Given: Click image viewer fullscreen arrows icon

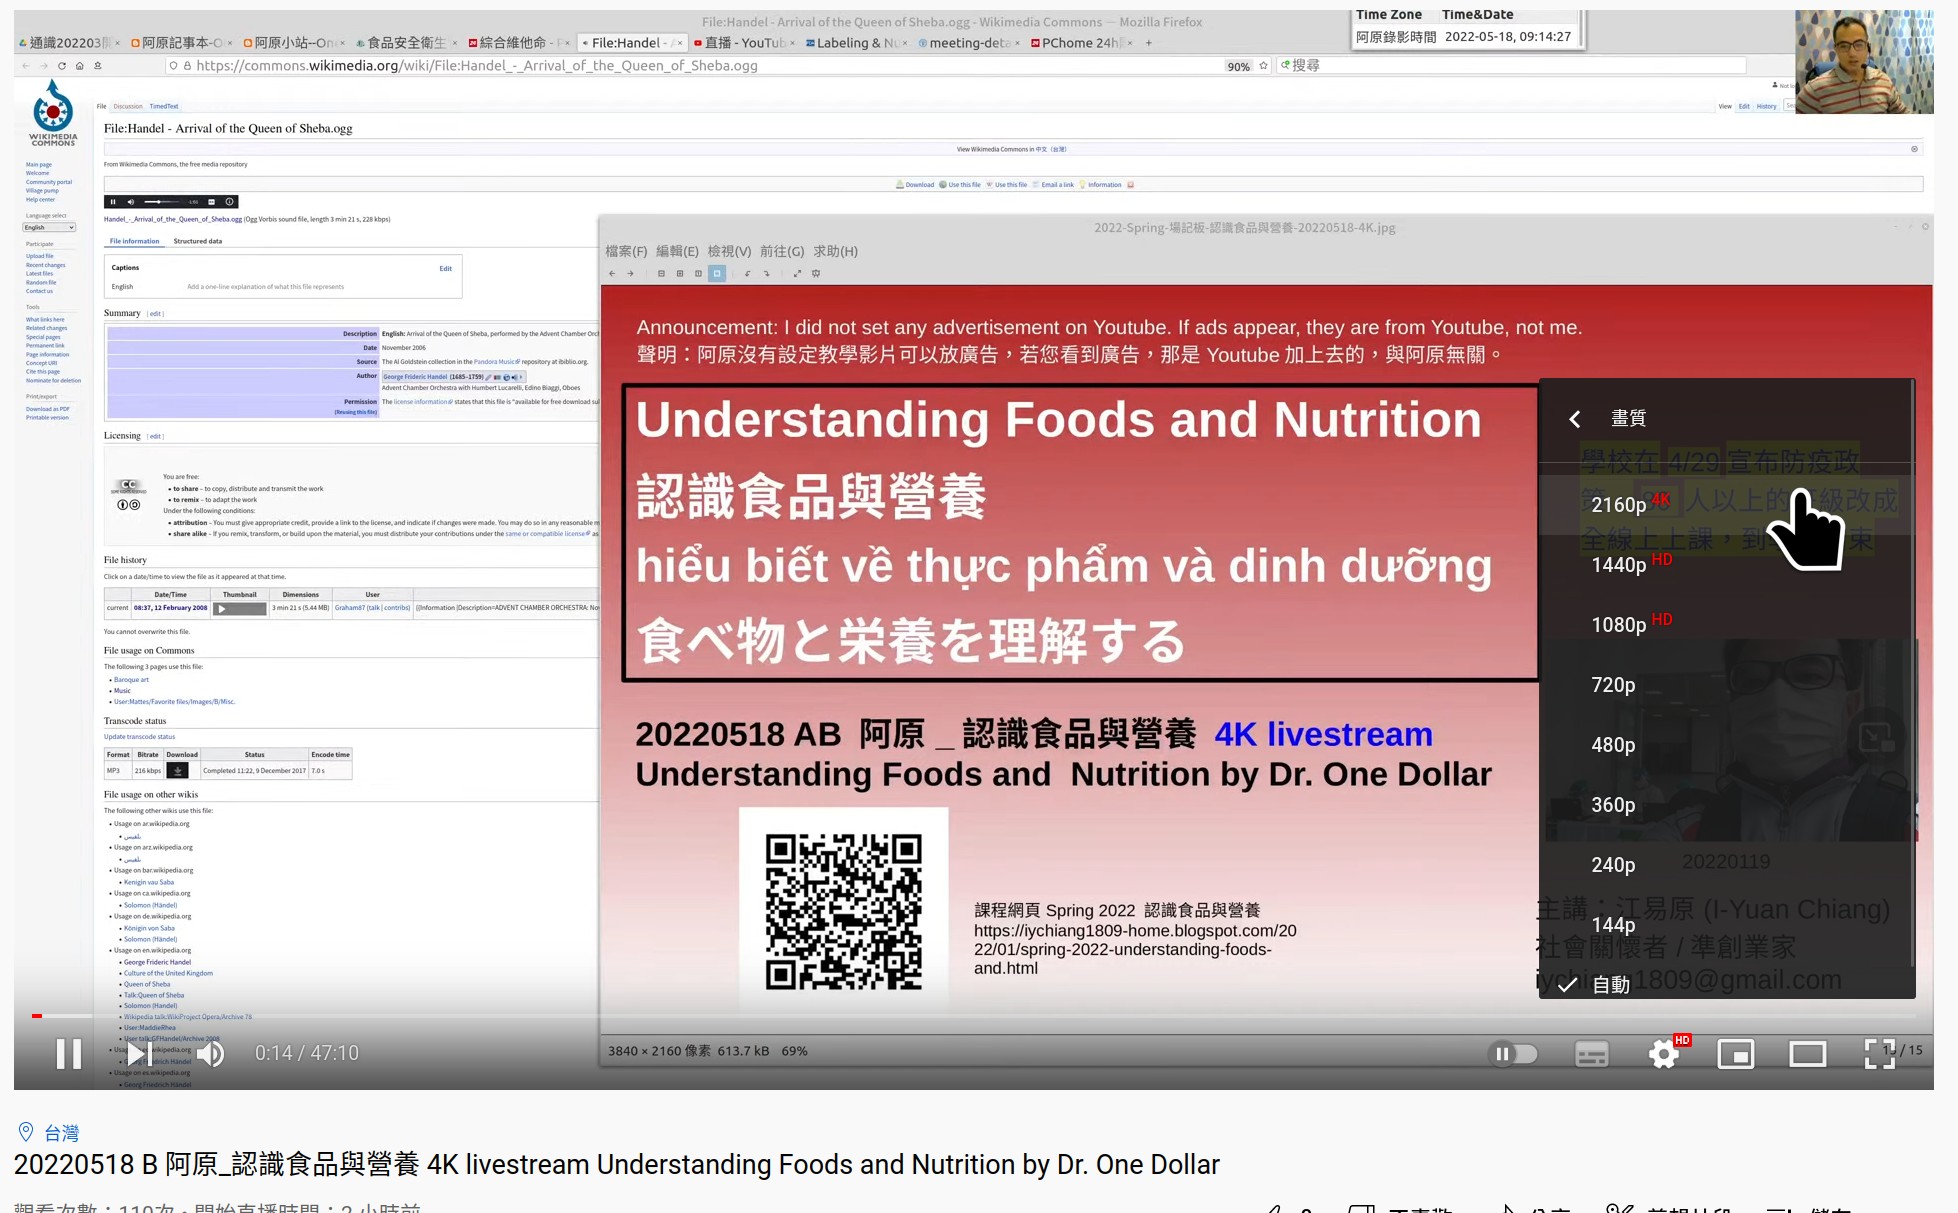Looking at the screenshot, I should point(797,273).
